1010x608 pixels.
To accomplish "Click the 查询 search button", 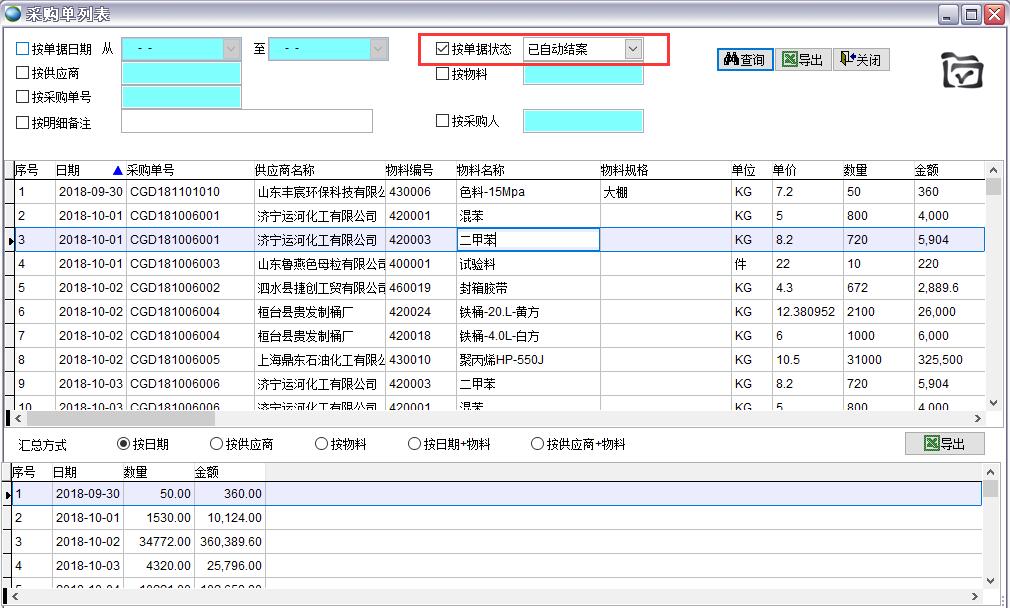I will [x=744, y=60].
